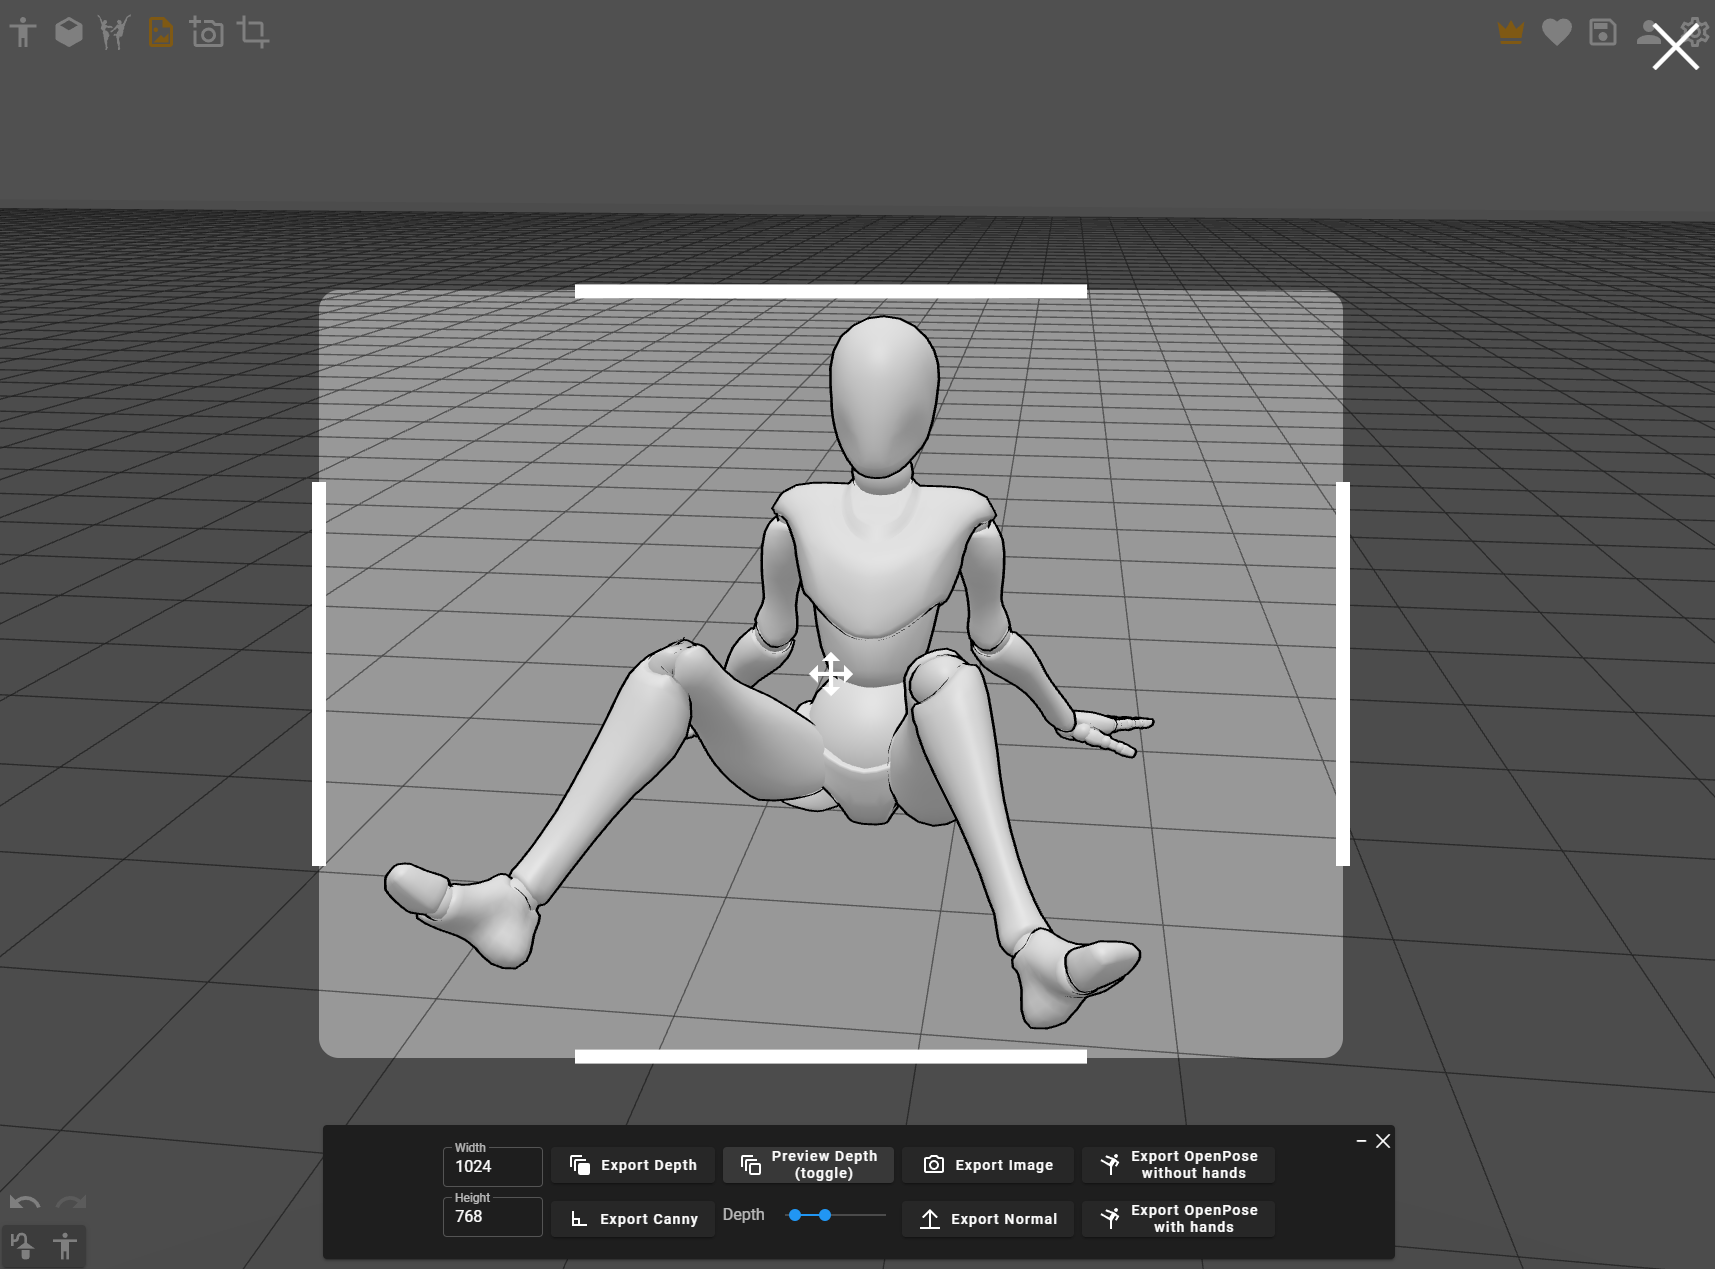Screen dimensions: 1715x1269
Task: Click the figure icon at bottom left
Action: pyautogui.click(x=65, y=1246)
